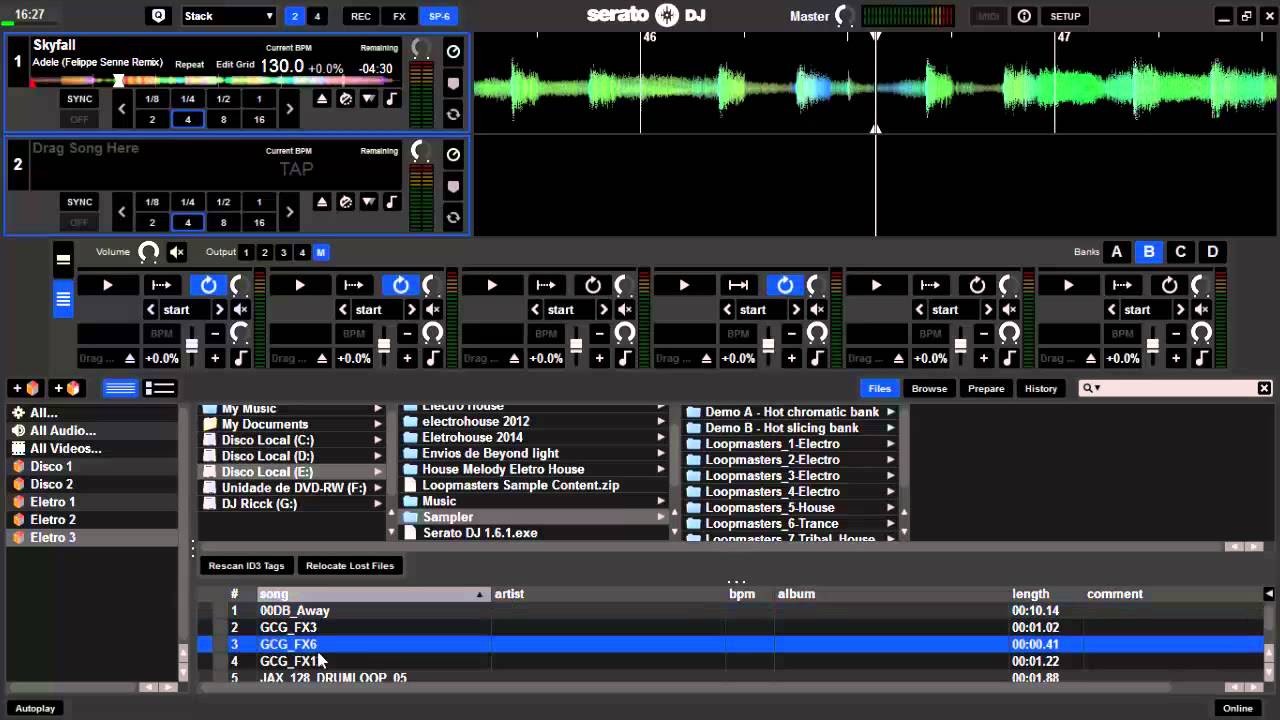Click deck 1 cue marker icon
The image size is (1280, 720).
453,83
